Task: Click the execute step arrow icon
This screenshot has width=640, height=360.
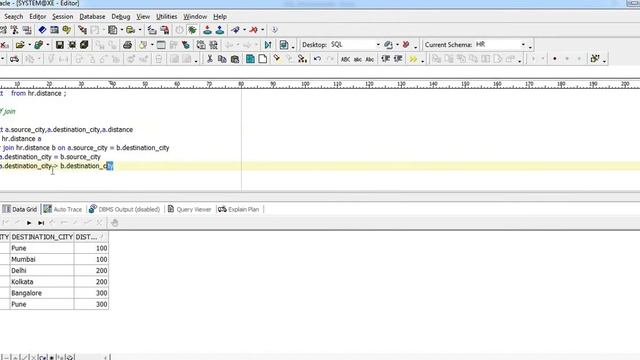Action: pyautogui.click(x=268, y=45)
